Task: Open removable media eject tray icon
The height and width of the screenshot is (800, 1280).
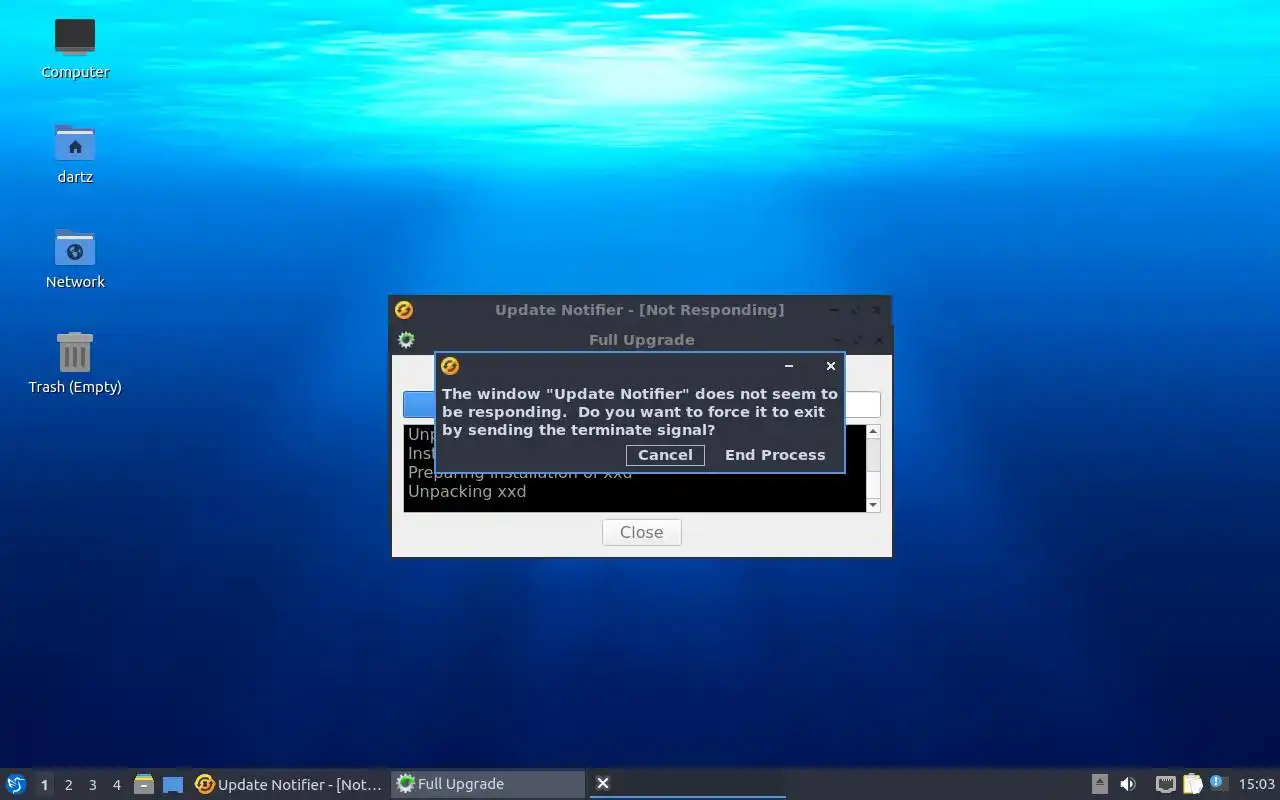Action: tap(1099, 784)
